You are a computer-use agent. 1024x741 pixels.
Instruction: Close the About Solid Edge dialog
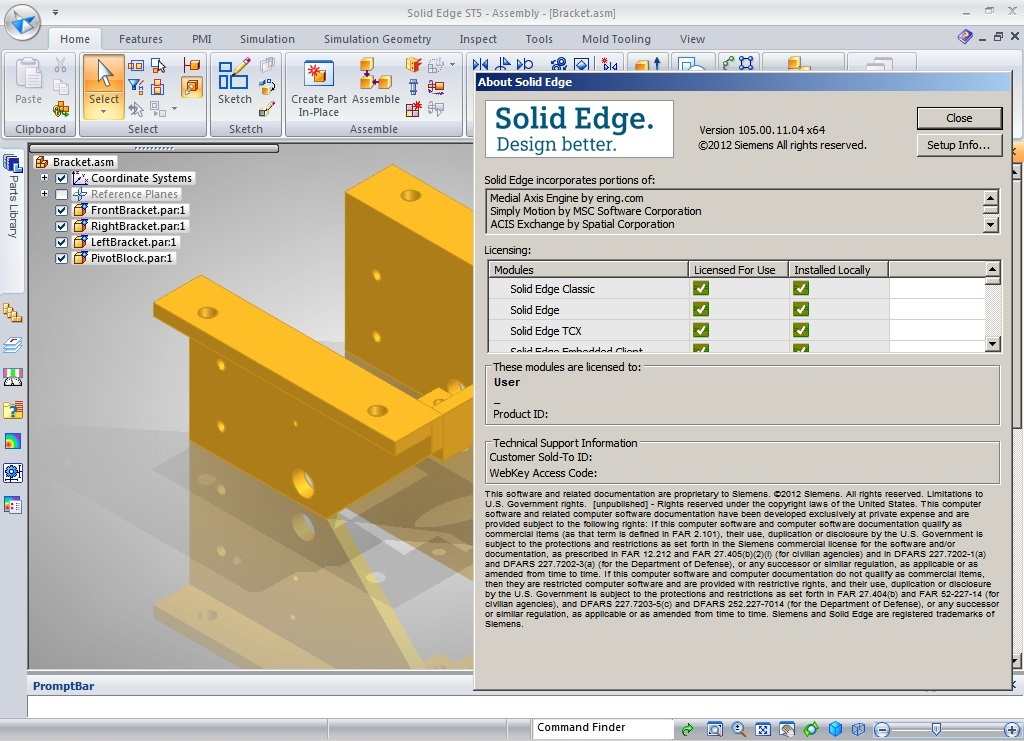click(x=959, y=118)
